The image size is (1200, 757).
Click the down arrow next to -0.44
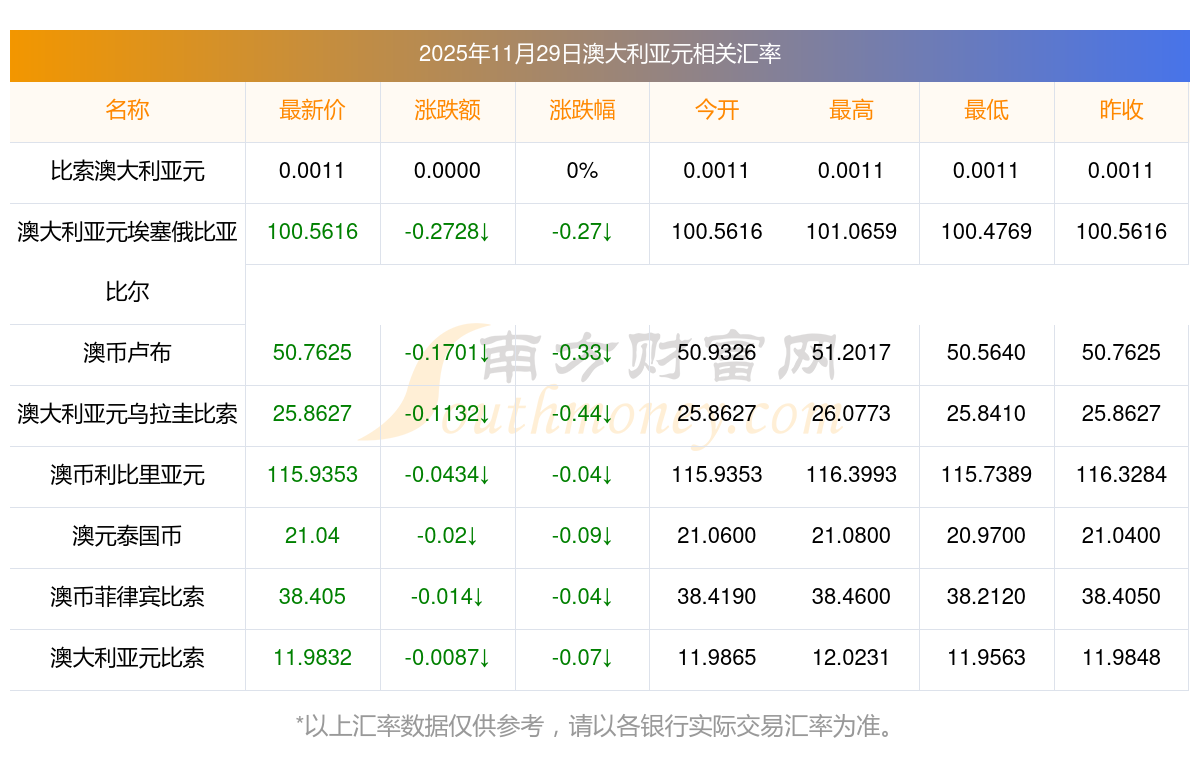[x=607, y=414]
